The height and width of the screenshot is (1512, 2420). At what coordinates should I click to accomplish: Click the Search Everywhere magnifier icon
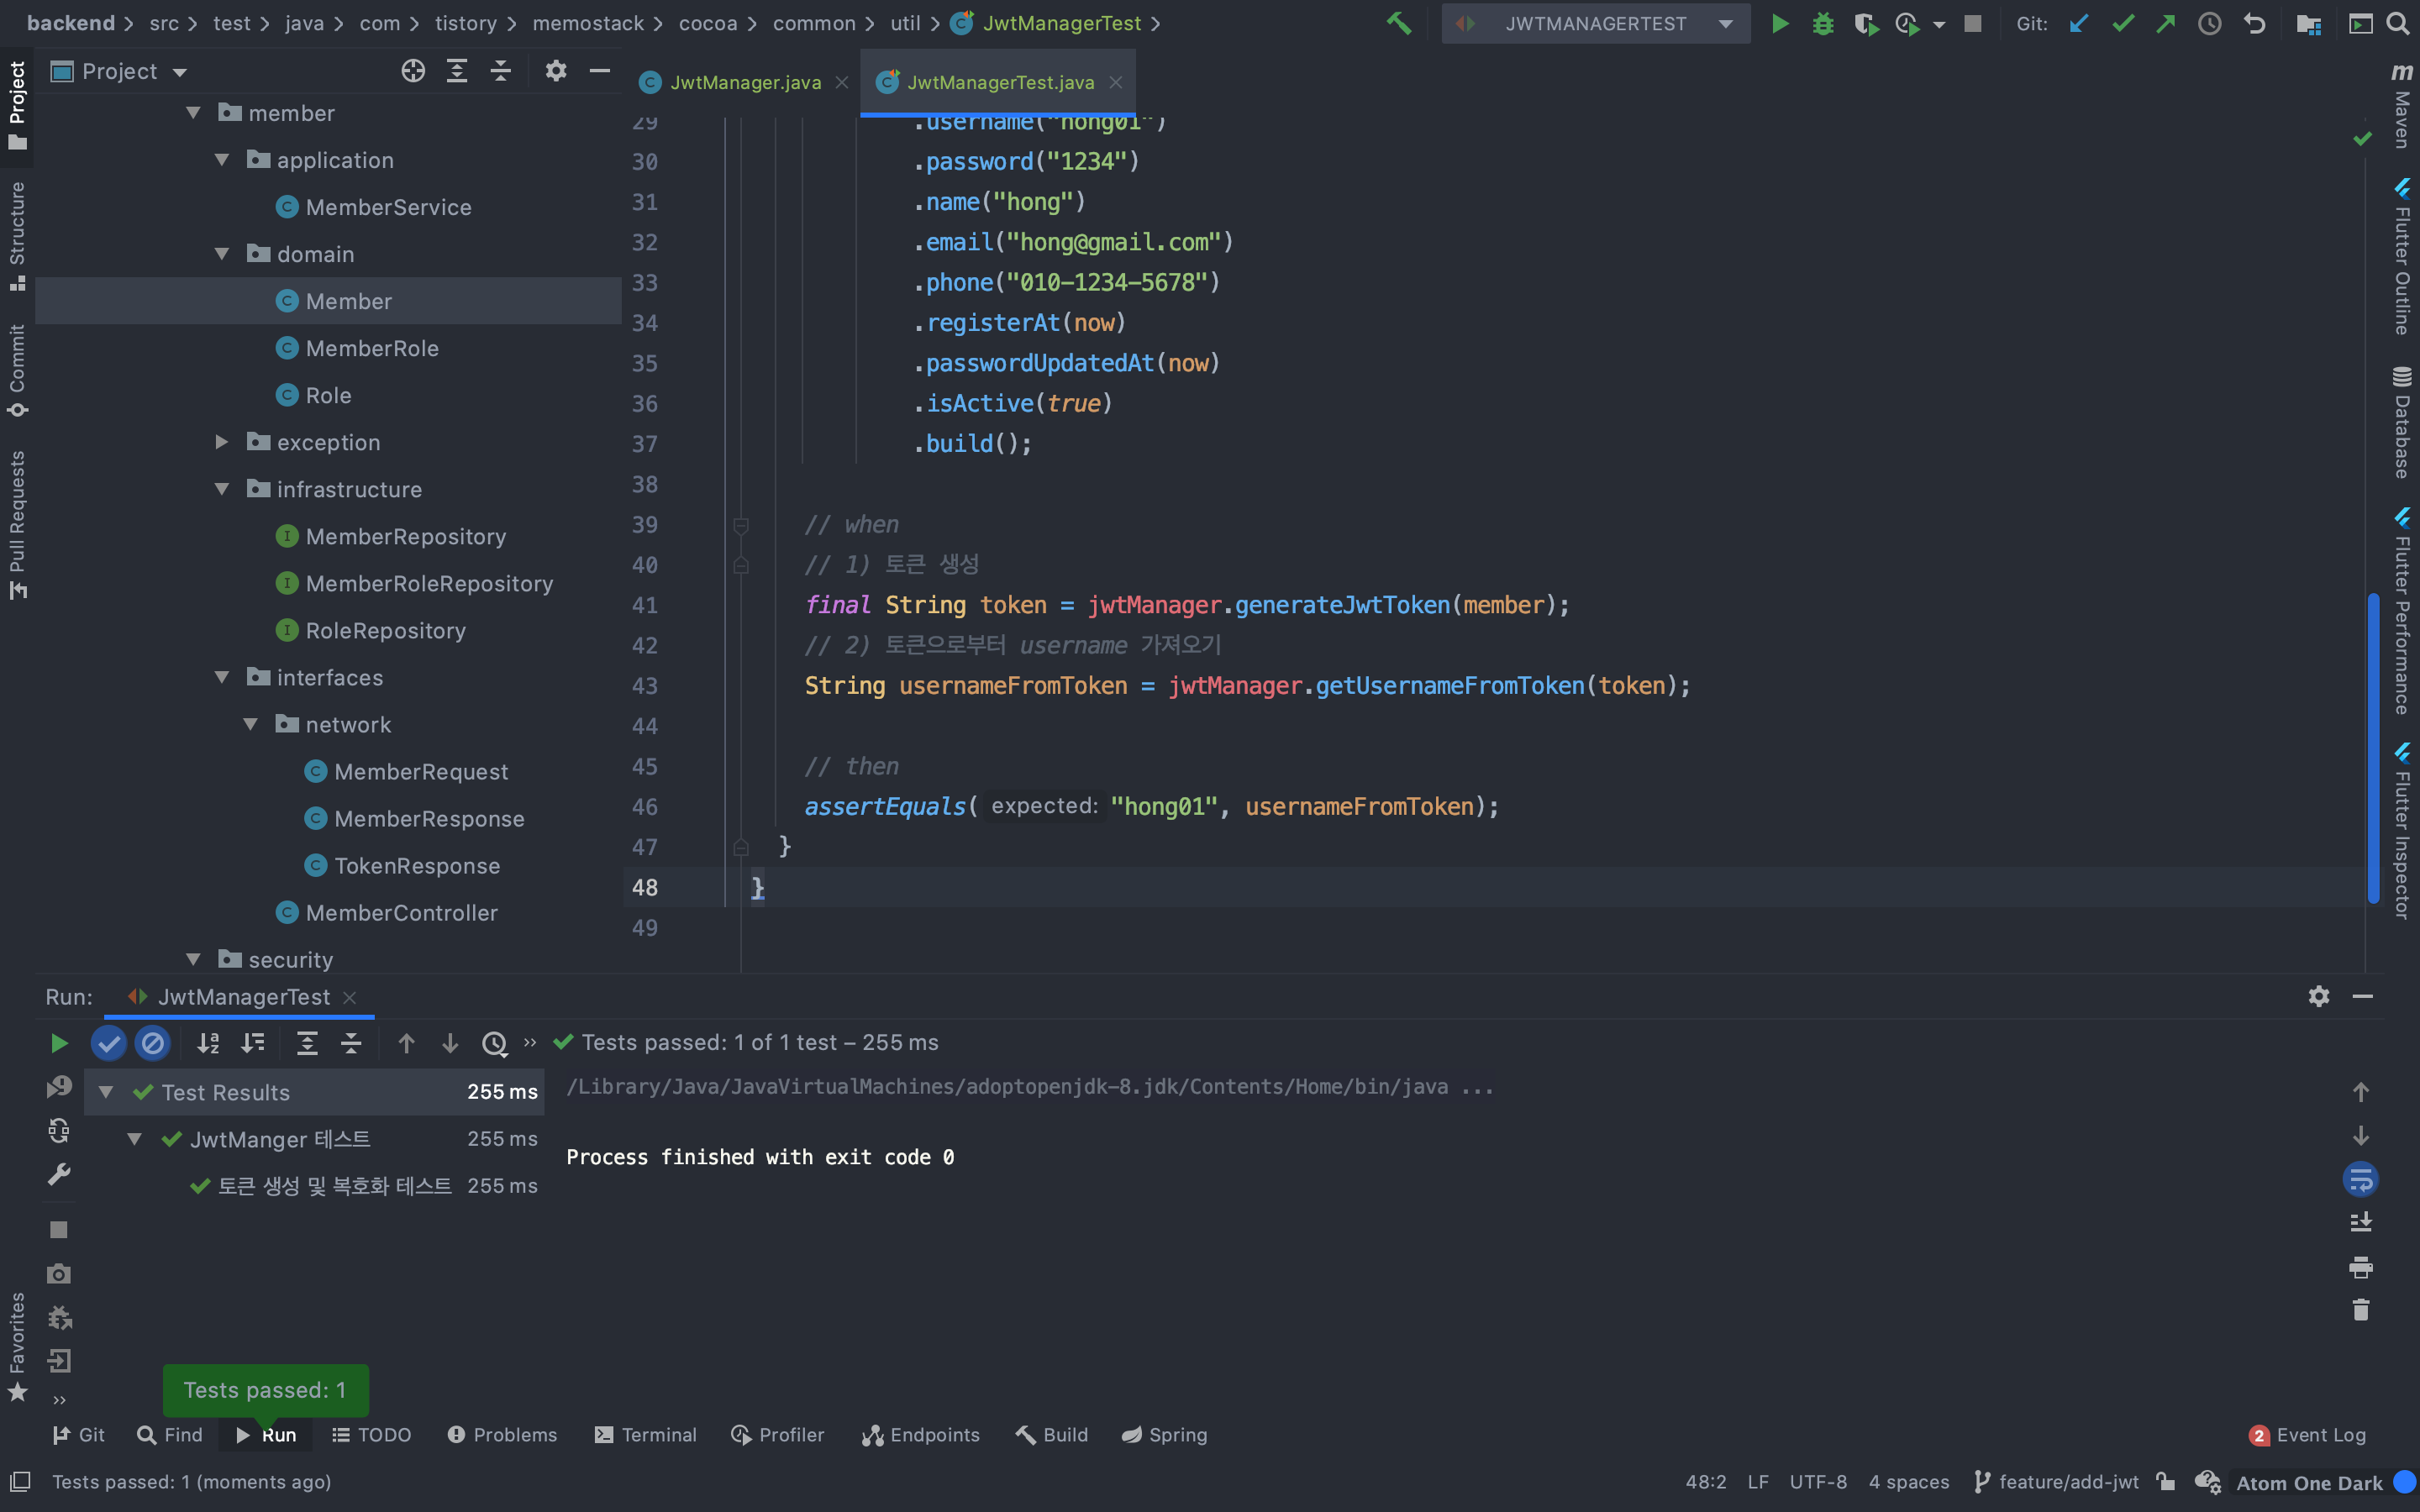pyautogui.click(x=2398, y=23)
